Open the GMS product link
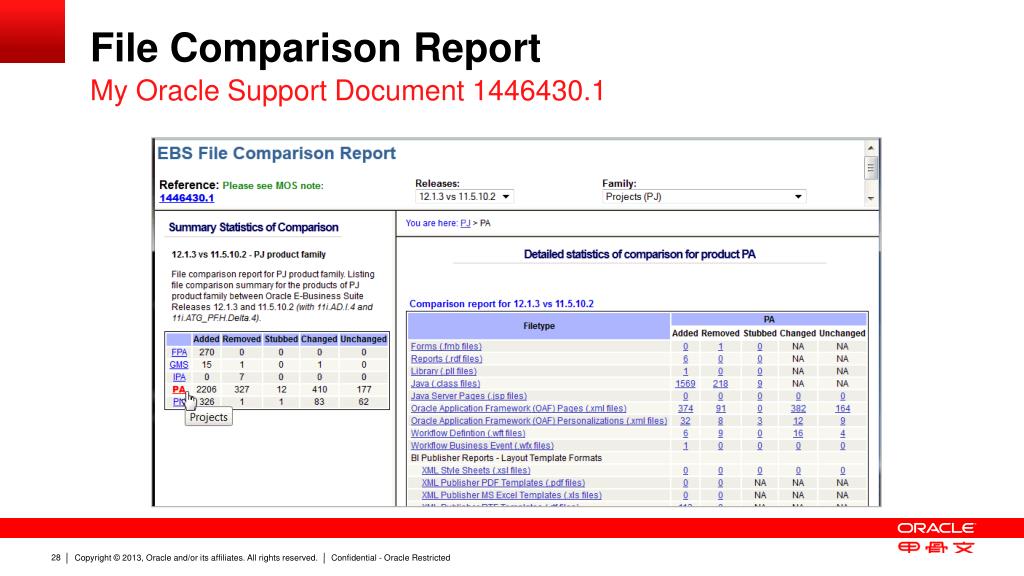The height and width of the screenshot is (576, 1024). [179, 364]
